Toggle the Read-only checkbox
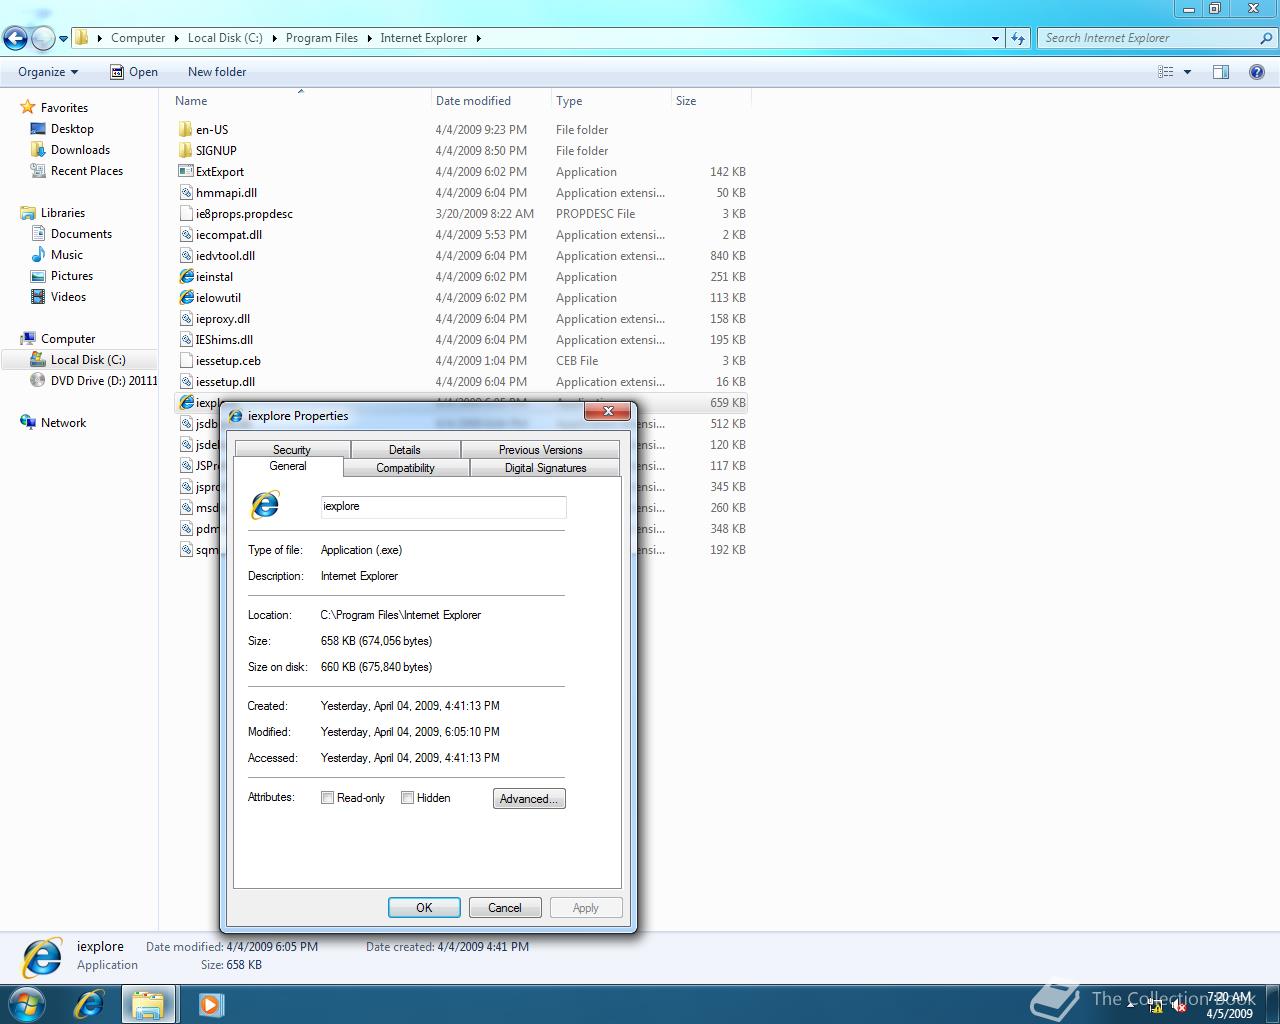Viewport: 1280px width, 1024px height. (327, 798)
